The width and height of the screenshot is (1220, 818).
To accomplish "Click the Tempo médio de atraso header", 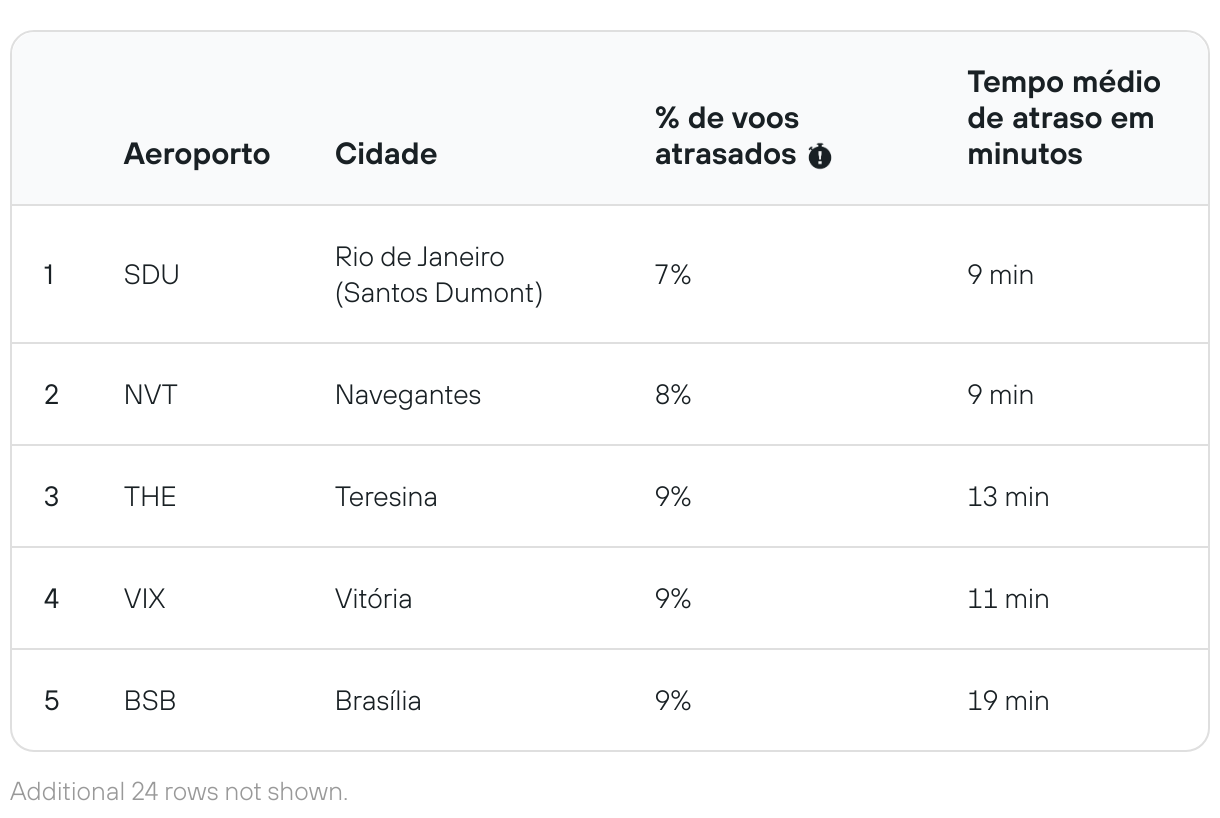I will (1063, 118).
